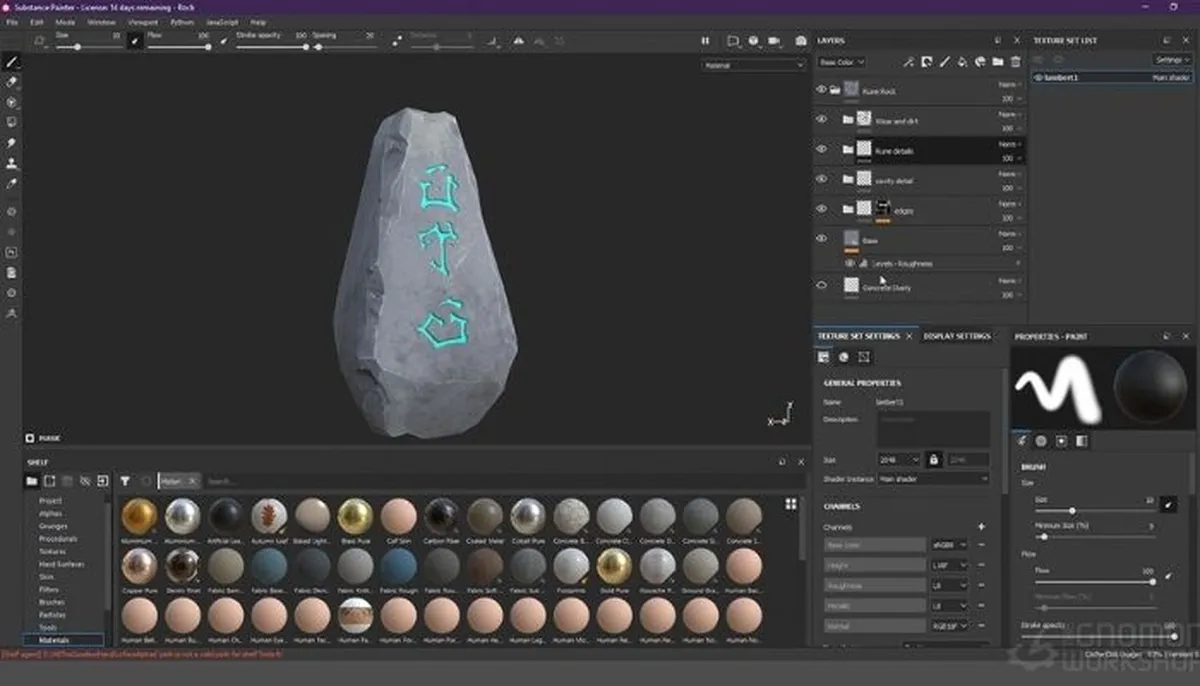The width and height of the screenshot is (1200, 686).
Task: Open the Settings dropdown in Texture Set List
Action: tap(1173, 60)
